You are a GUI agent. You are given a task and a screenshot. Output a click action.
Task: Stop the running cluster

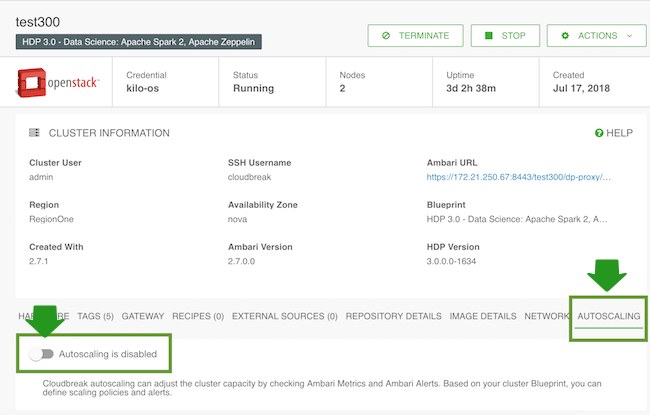point(505,35)
